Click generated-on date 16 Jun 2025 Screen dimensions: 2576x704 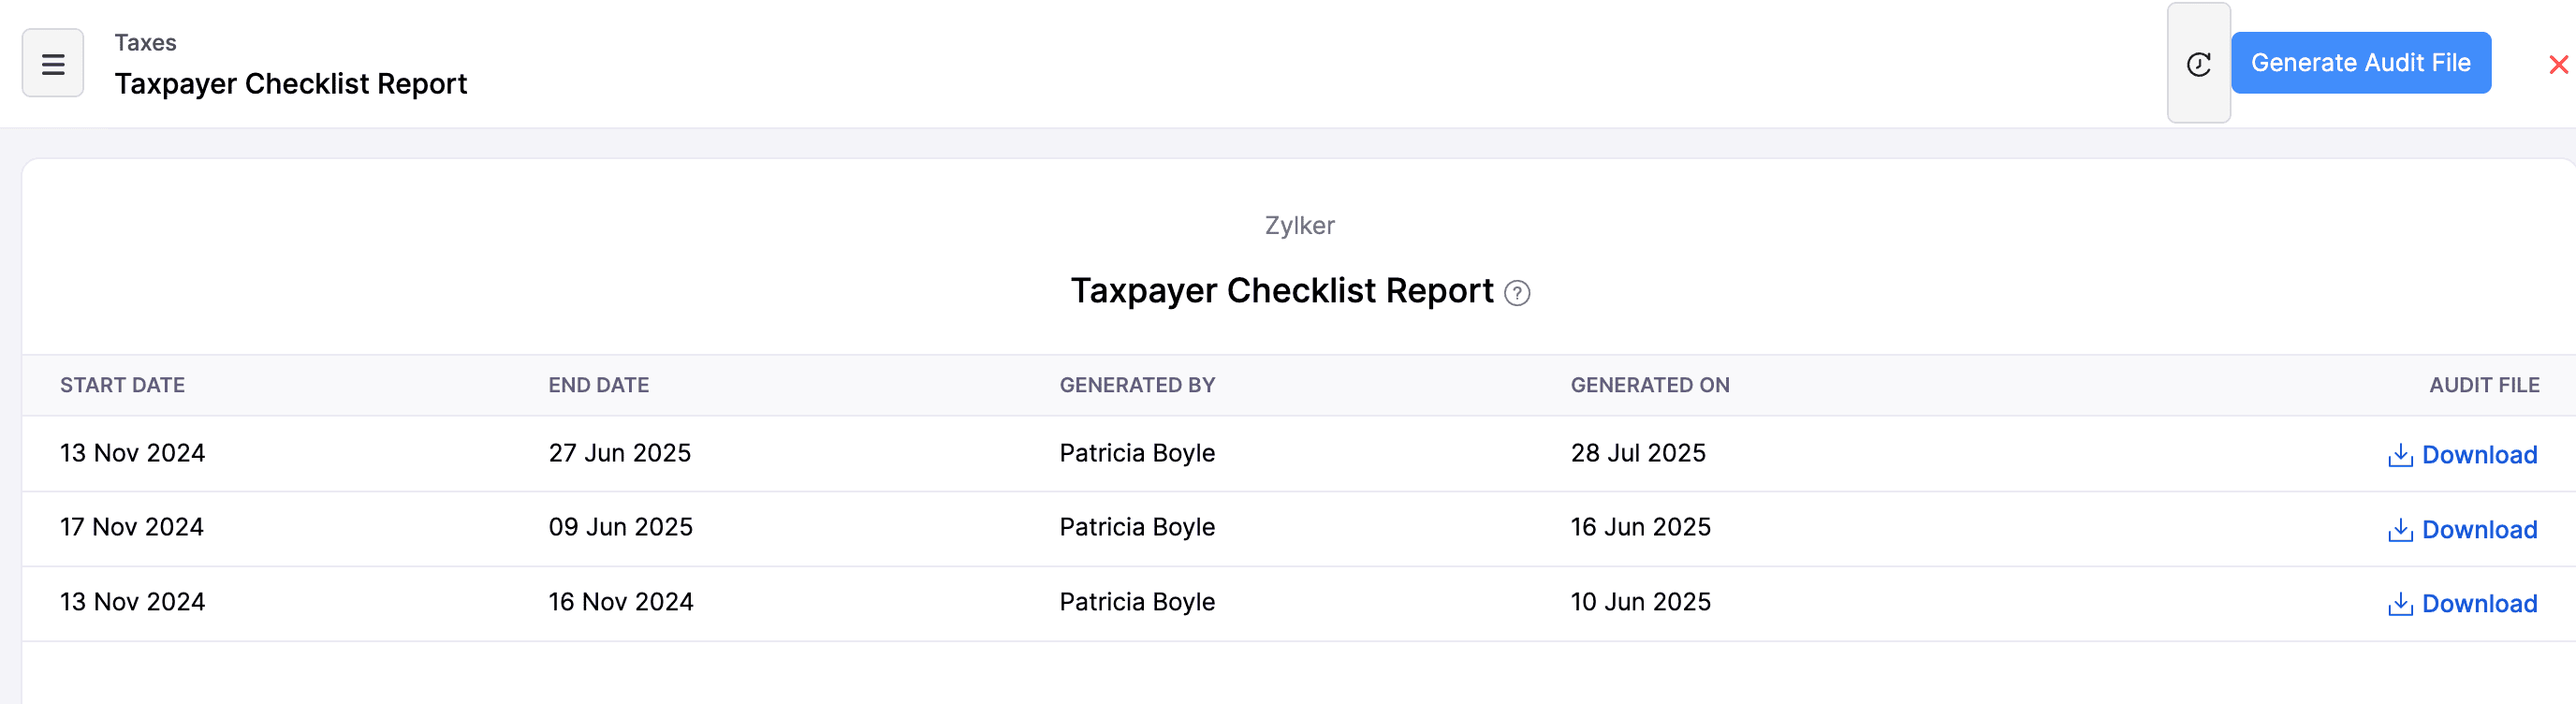(1640, 527)
